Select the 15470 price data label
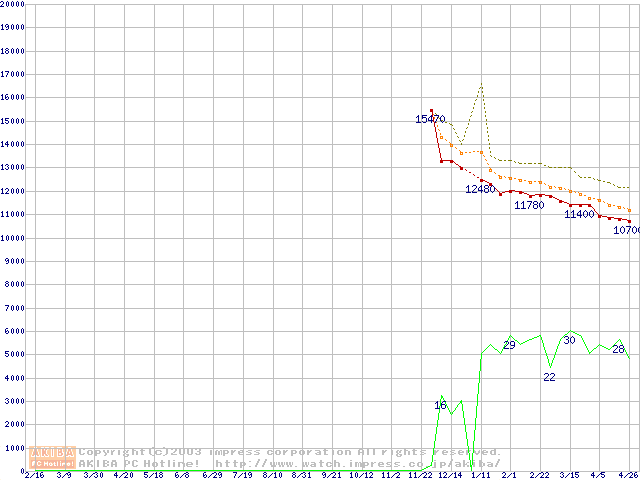 430,119
